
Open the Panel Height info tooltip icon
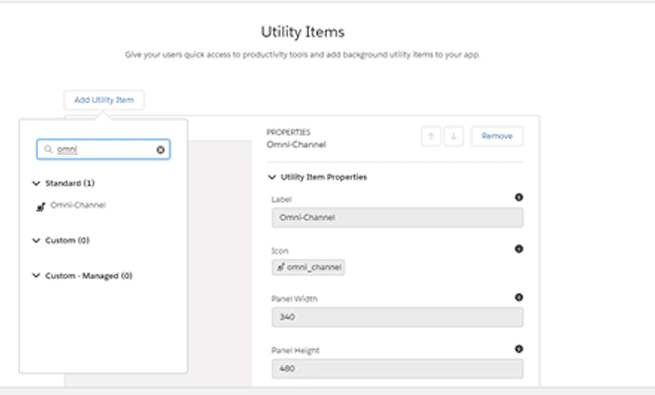click(x=519, y=349)
